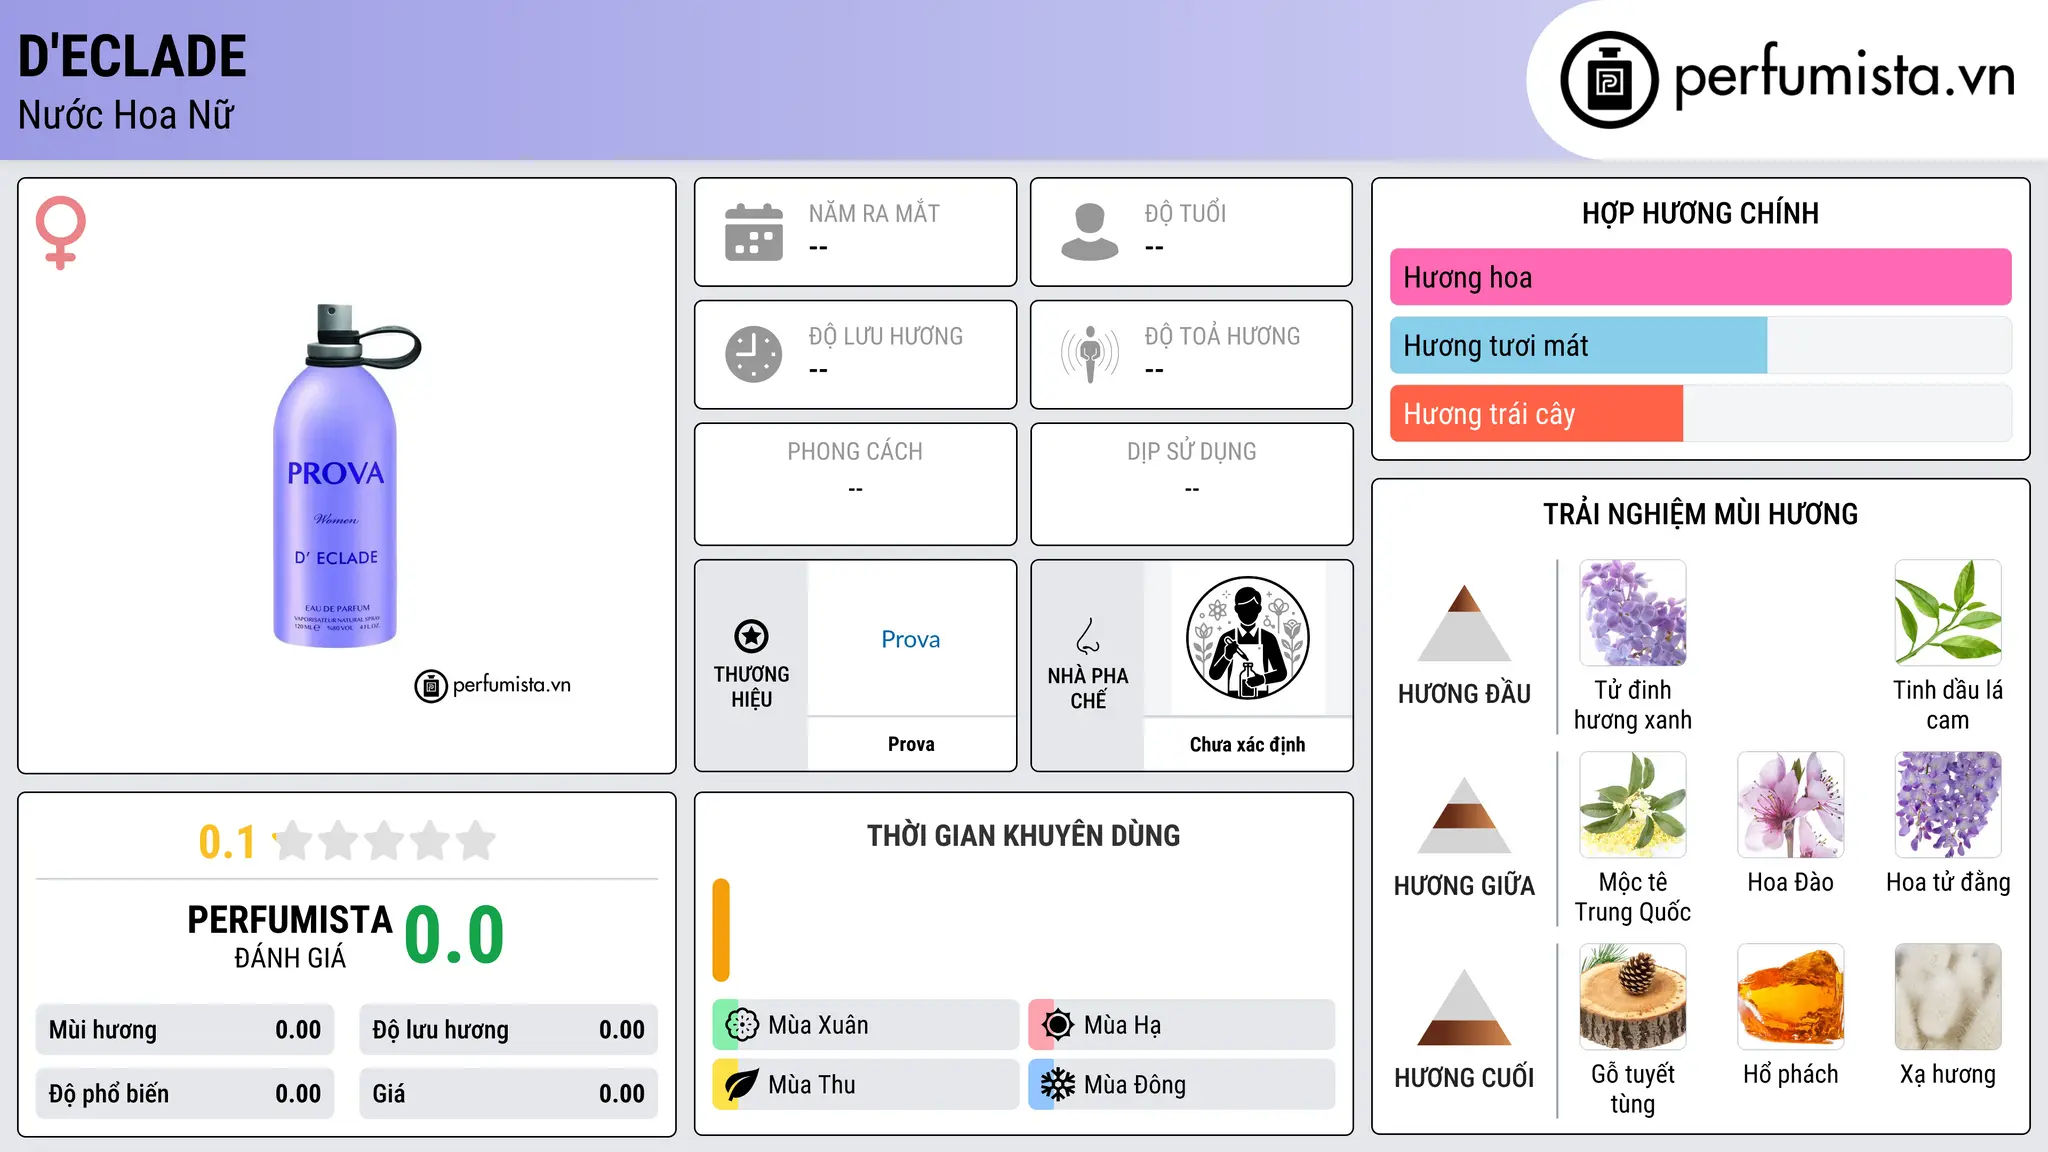The height and width of the screenshot is (1152, 2048).
Task: Click the Perfumista Đánh giá label
Action: coord(290,935)
